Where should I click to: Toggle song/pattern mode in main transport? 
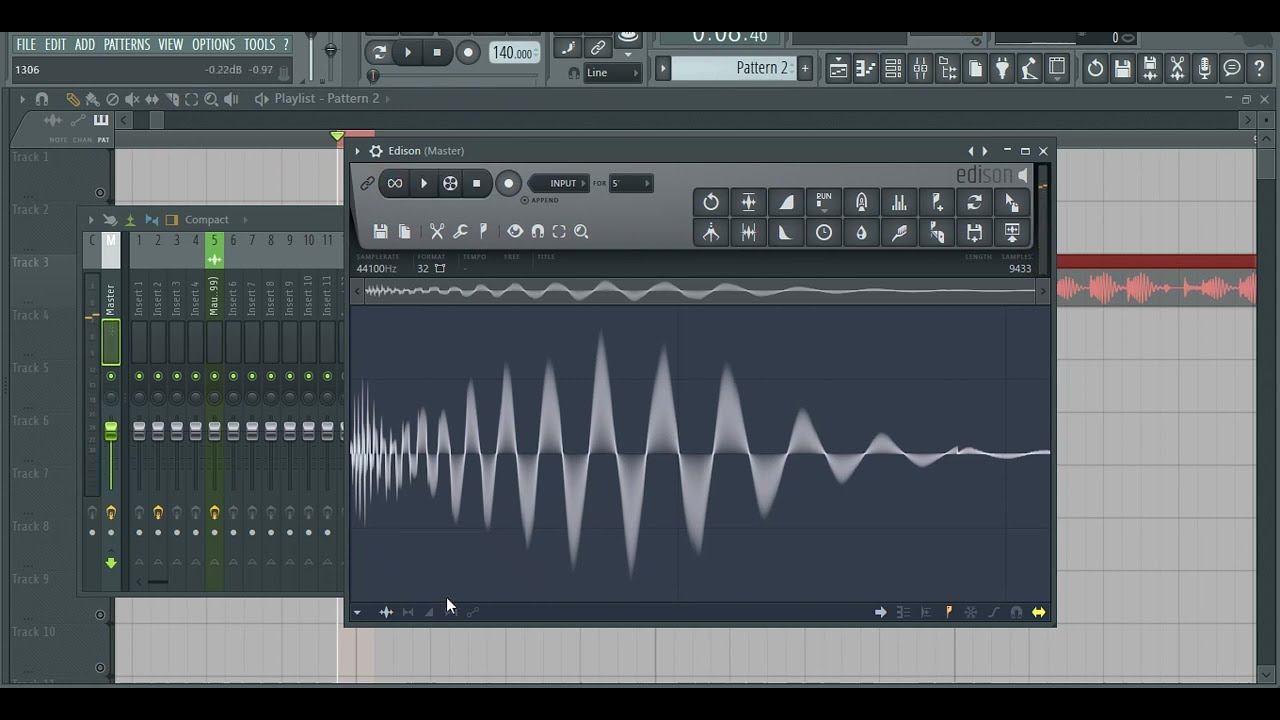point(379,53)
